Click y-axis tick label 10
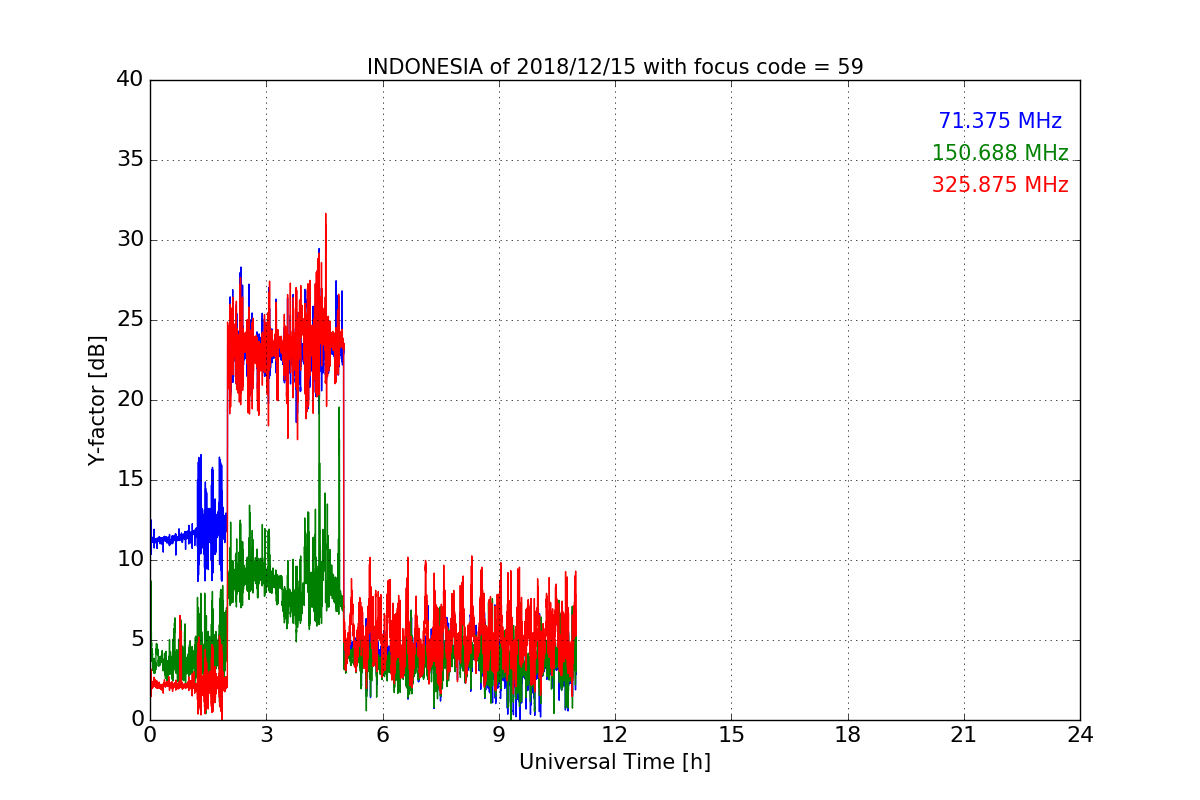 (130, 560)
